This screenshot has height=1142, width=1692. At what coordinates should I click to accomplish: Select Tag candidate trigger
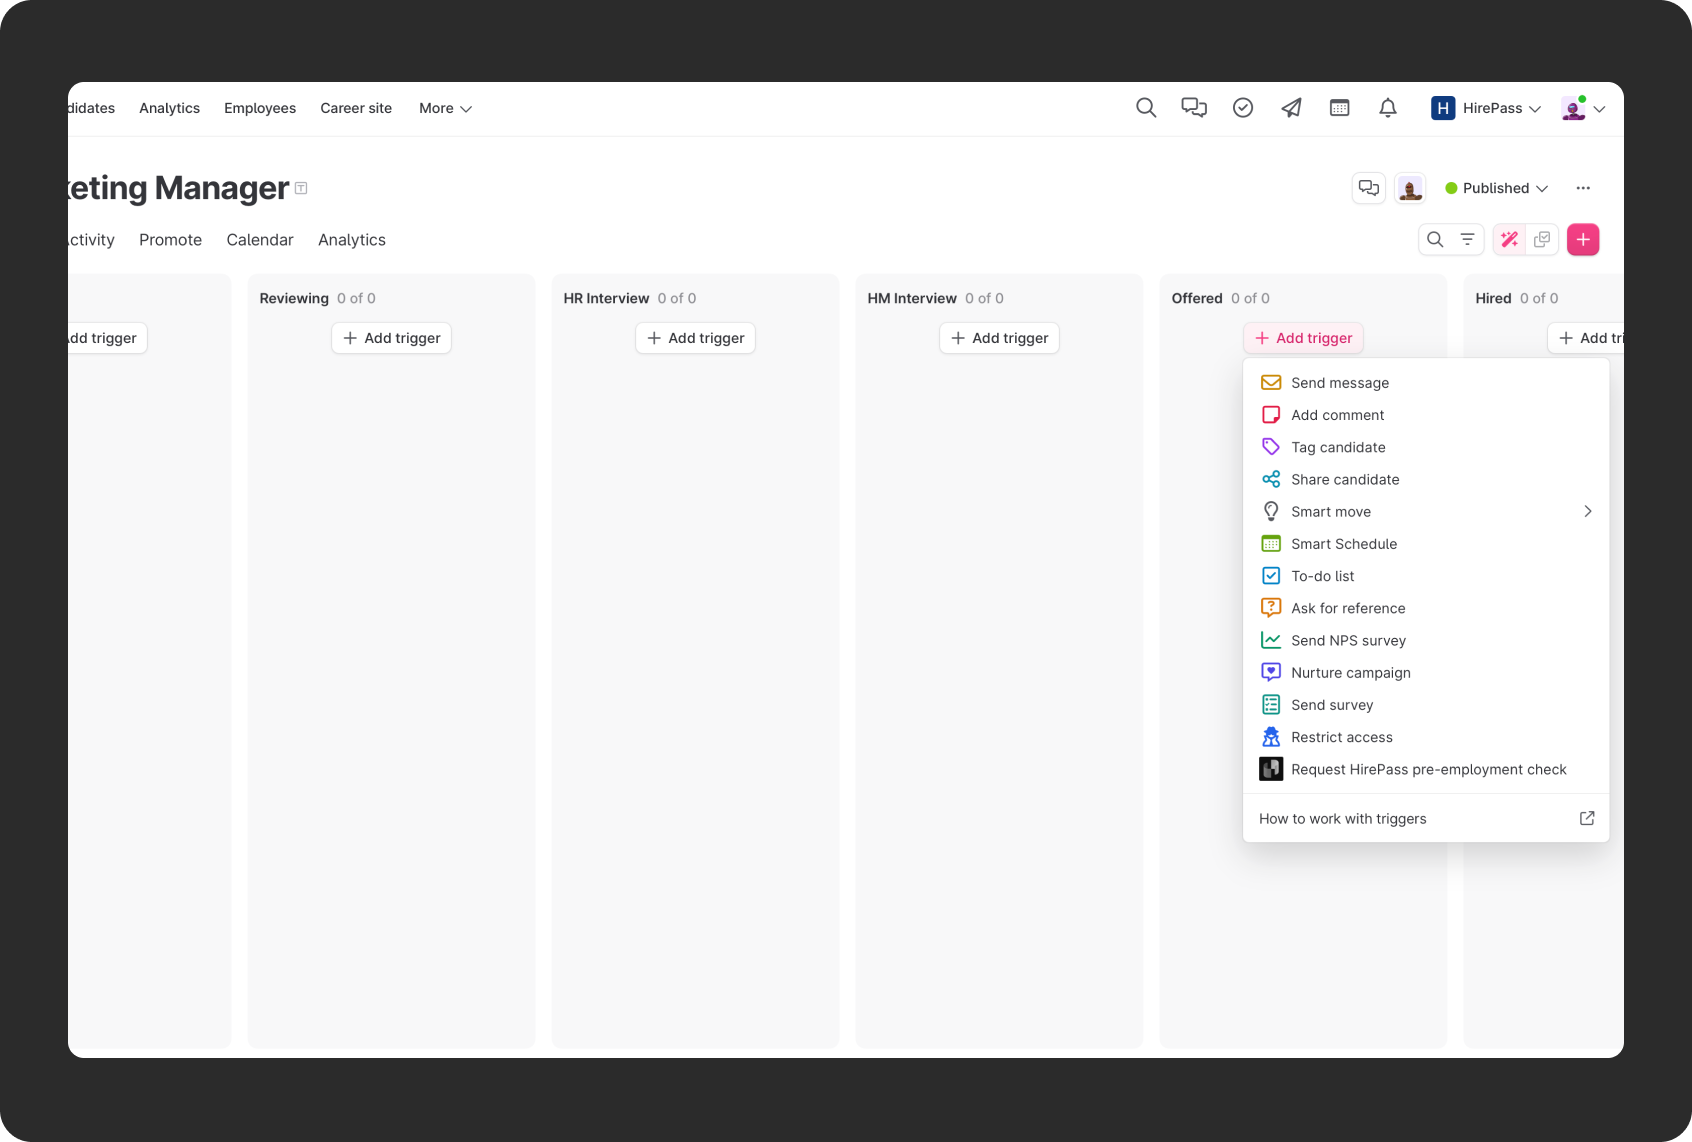coord(1426,447)
